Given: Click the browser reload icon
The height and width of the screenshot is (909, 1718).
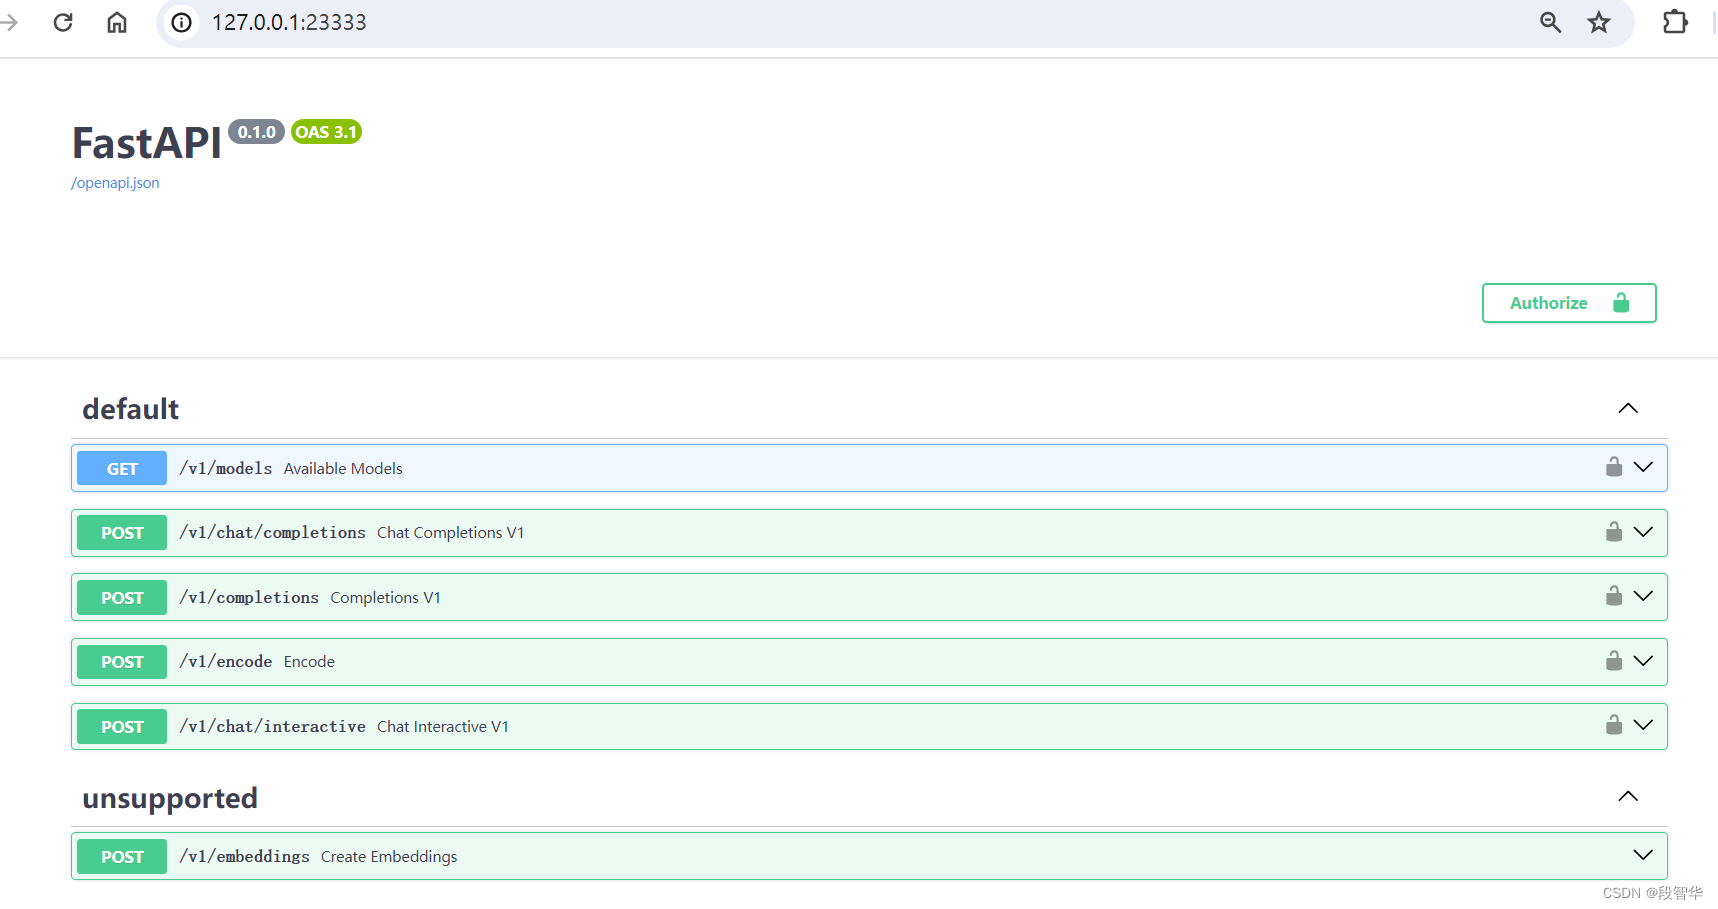Looking at the screenshot, I should (x=63, y=22).
